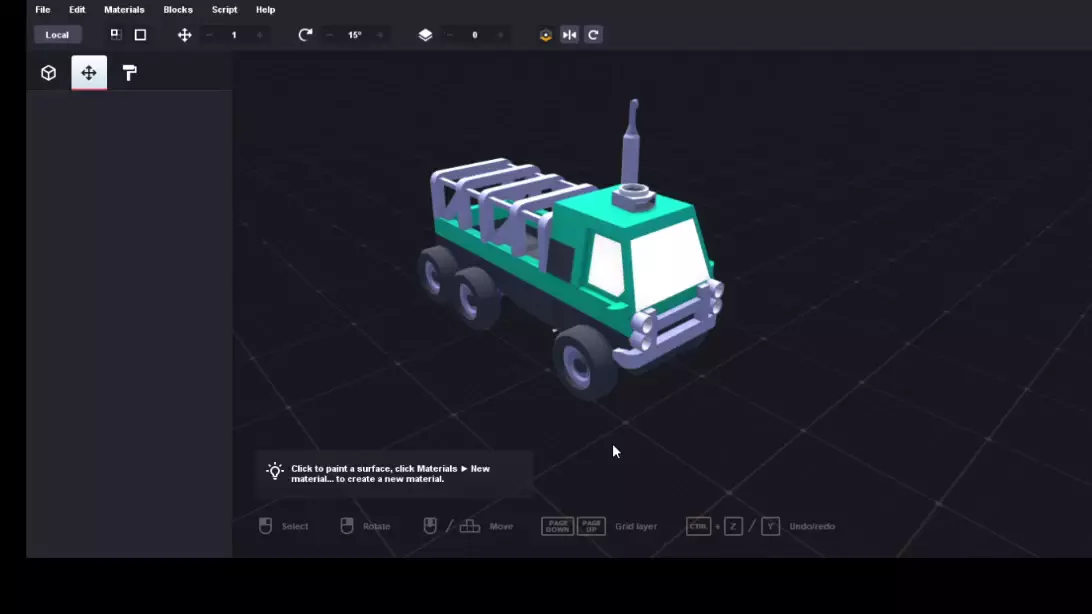The image size is (1092, 614).
Task: Decrease the grid layer value
Action: click(x=450, y=35)
